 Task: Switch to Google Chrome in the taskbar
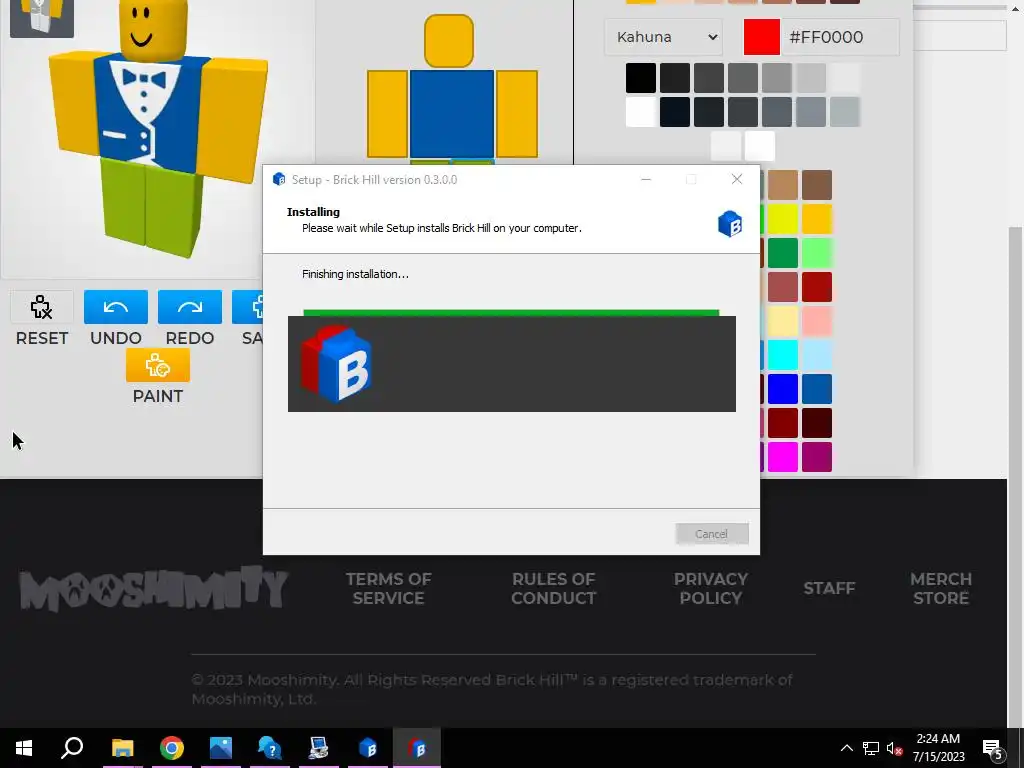pyautogui.click(x=172, y=748)
